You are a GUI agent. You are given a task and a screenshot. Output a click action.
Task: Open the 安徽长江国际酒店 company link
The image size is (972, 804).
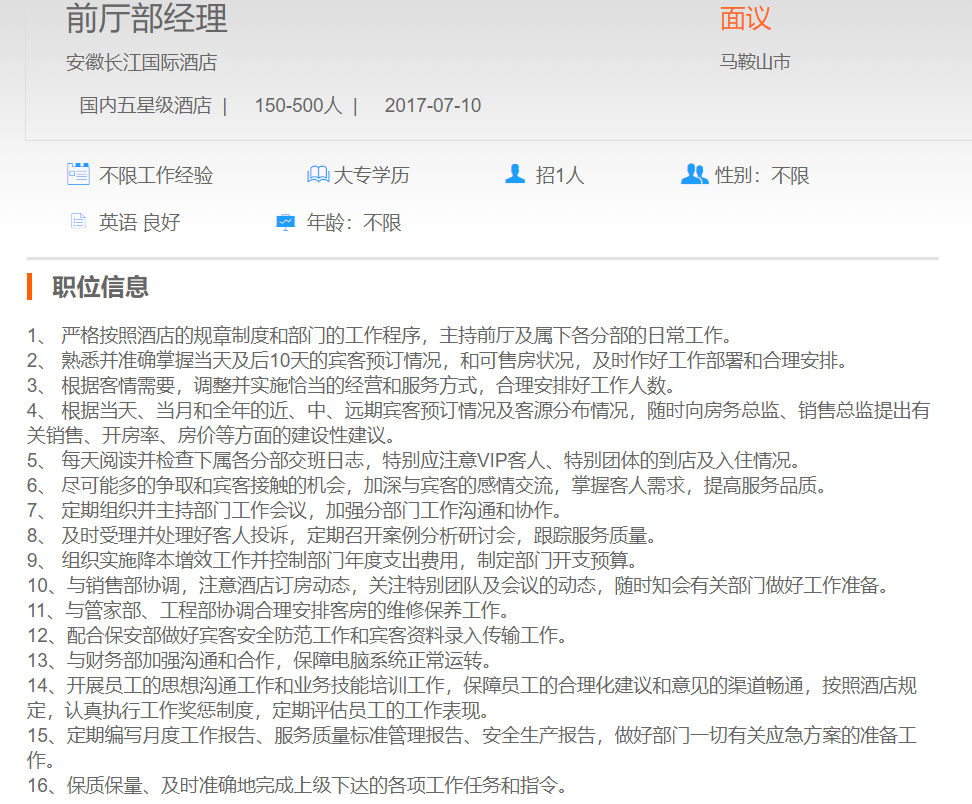click(x=141, y=62)
